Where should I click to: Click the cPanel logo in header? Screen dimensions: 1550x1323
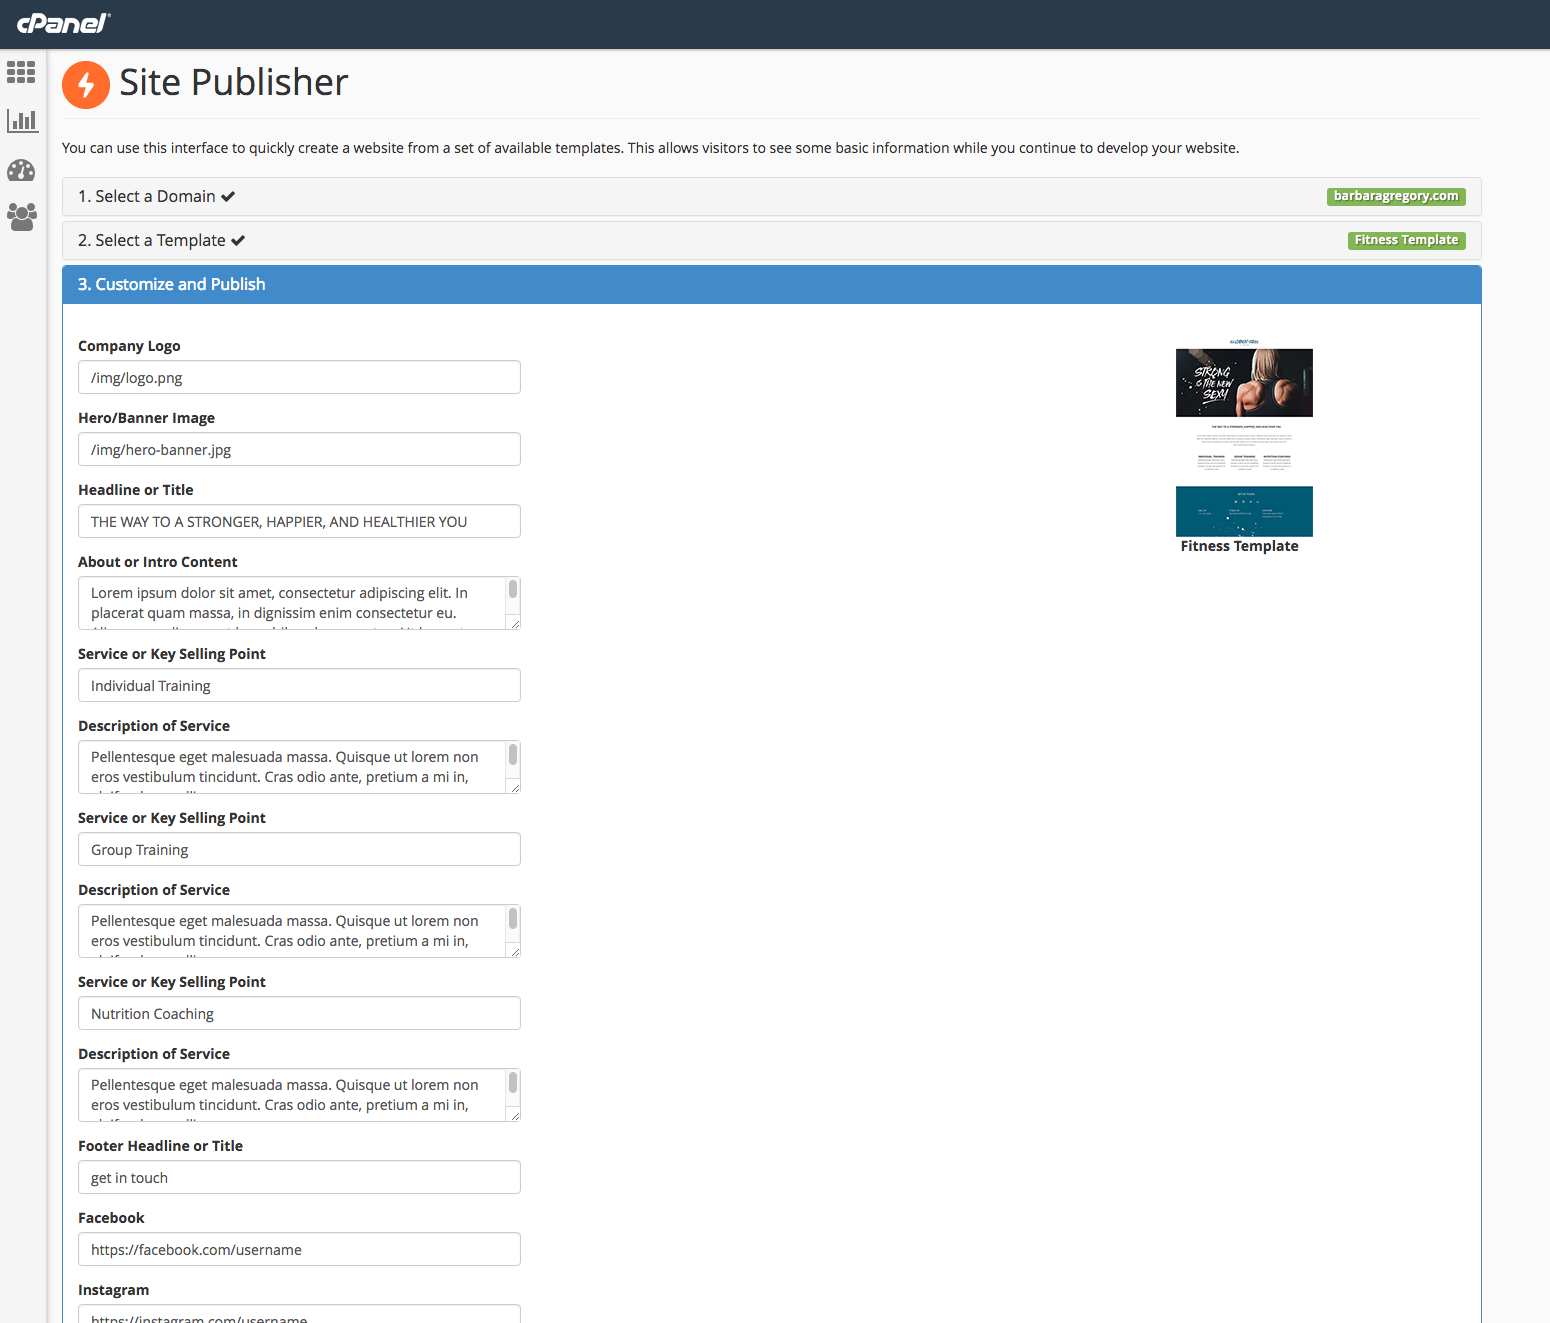point(63,23)
